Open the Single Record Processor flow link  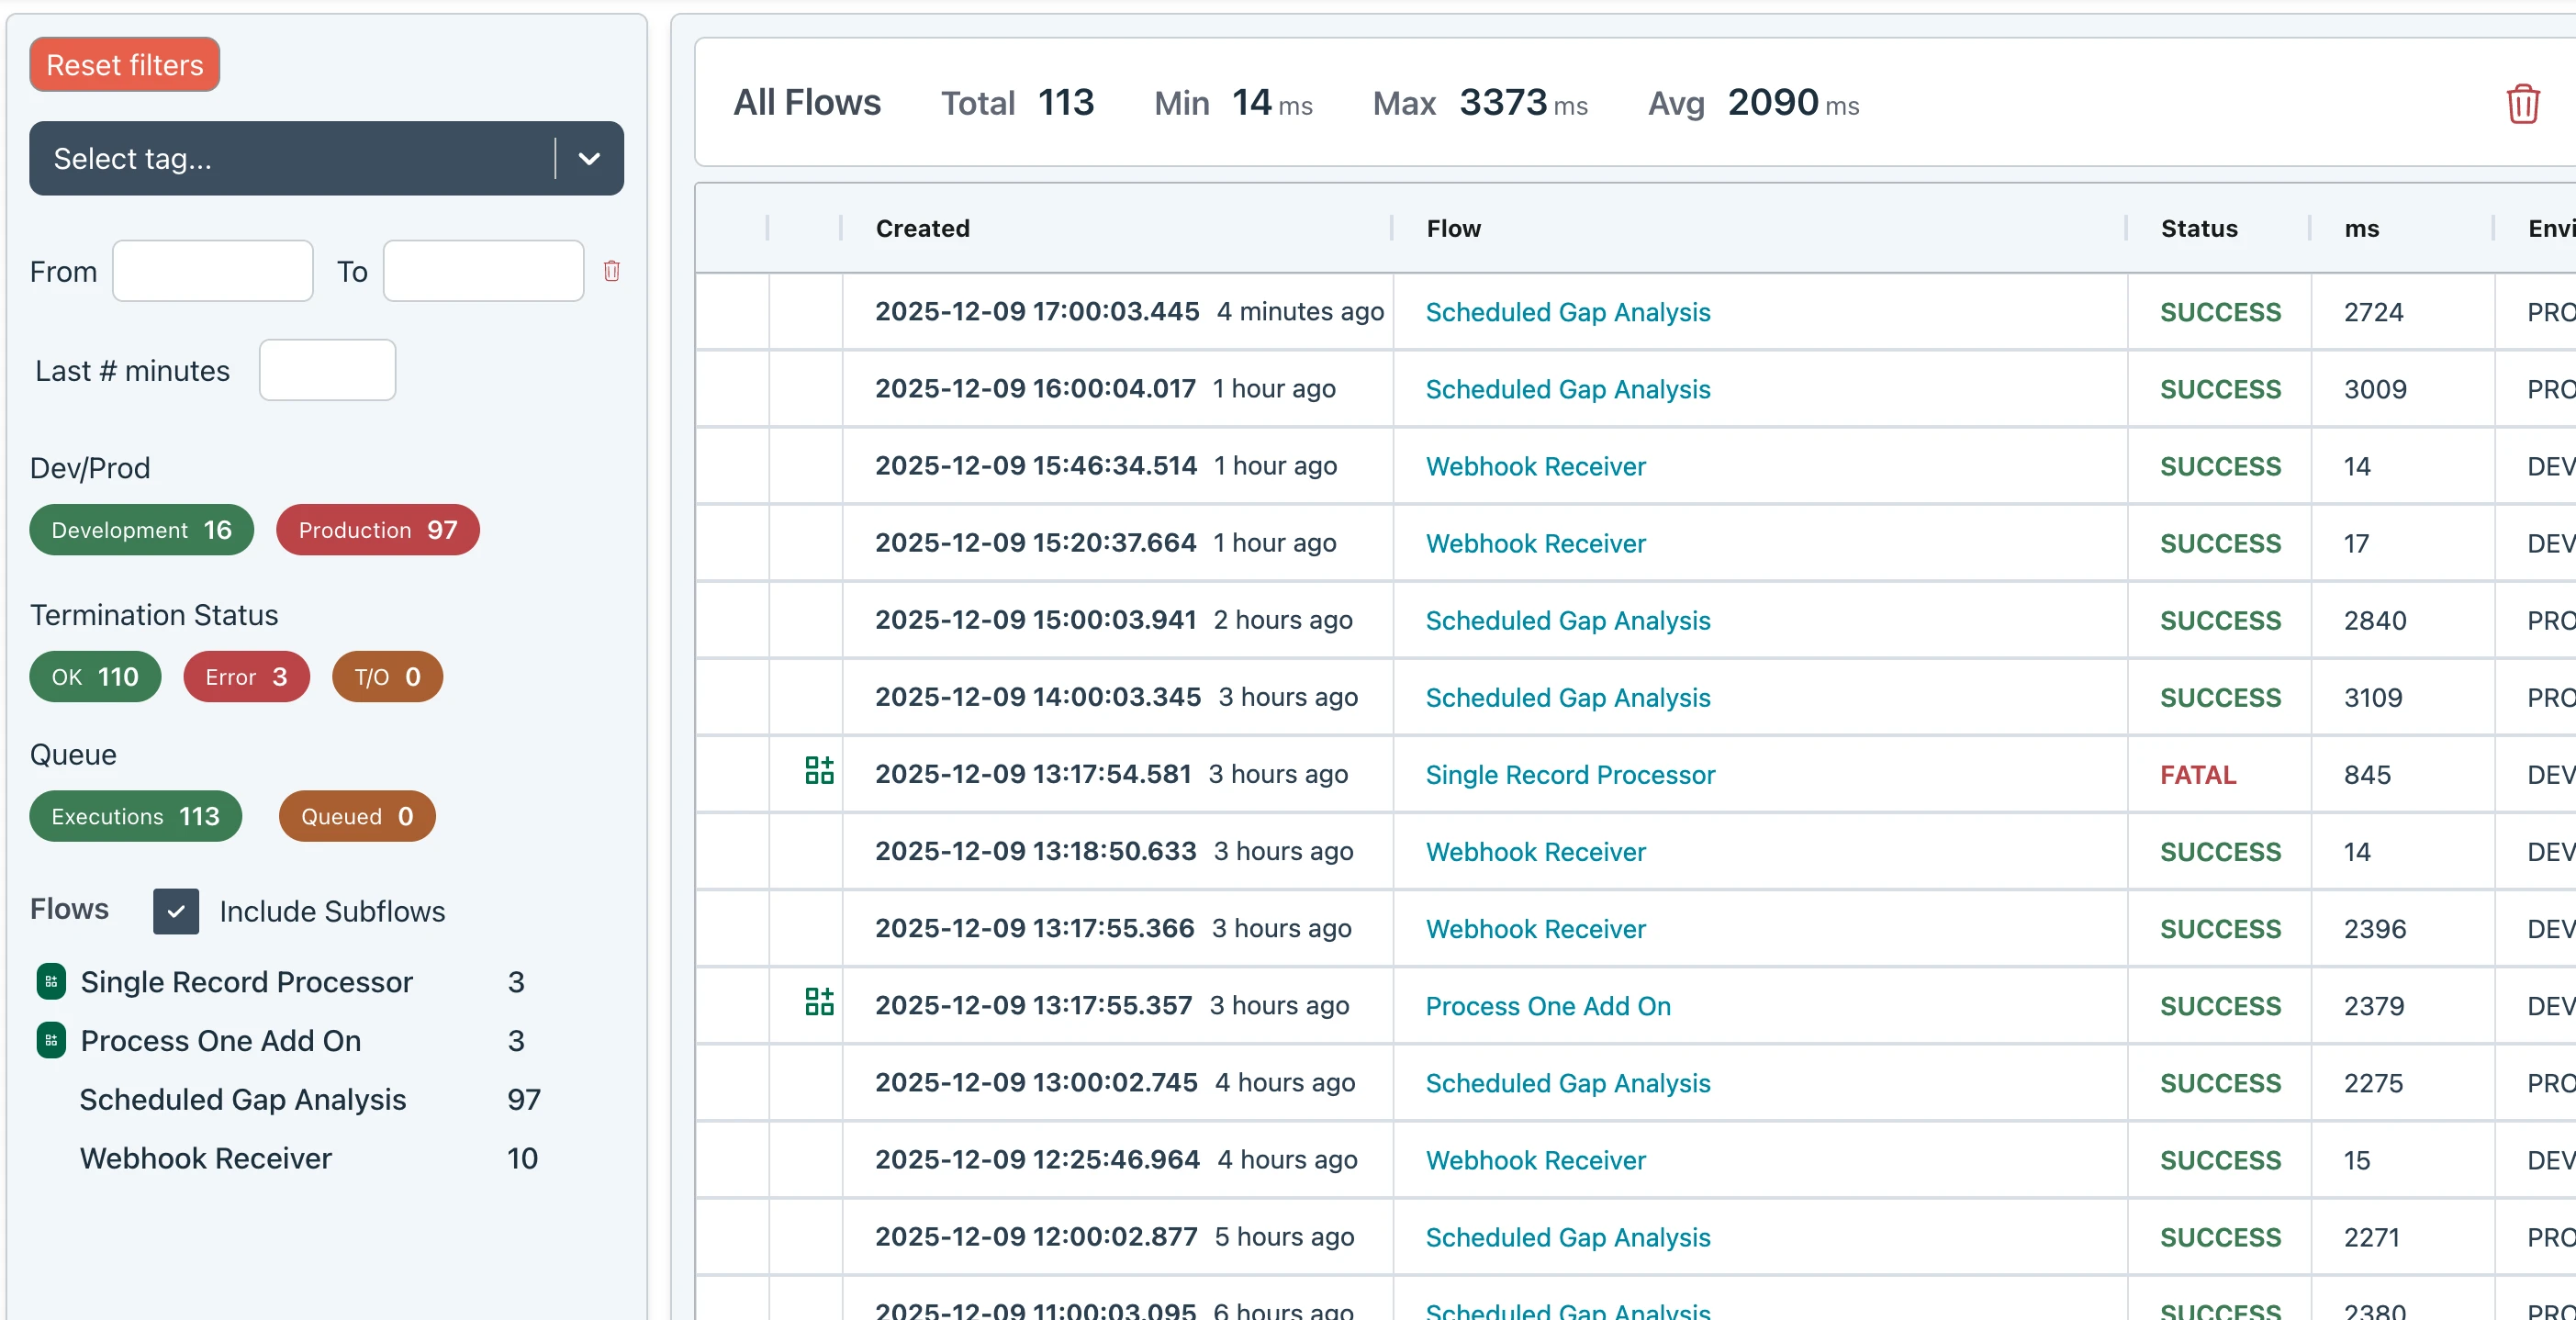click(x=1569, y=775)
